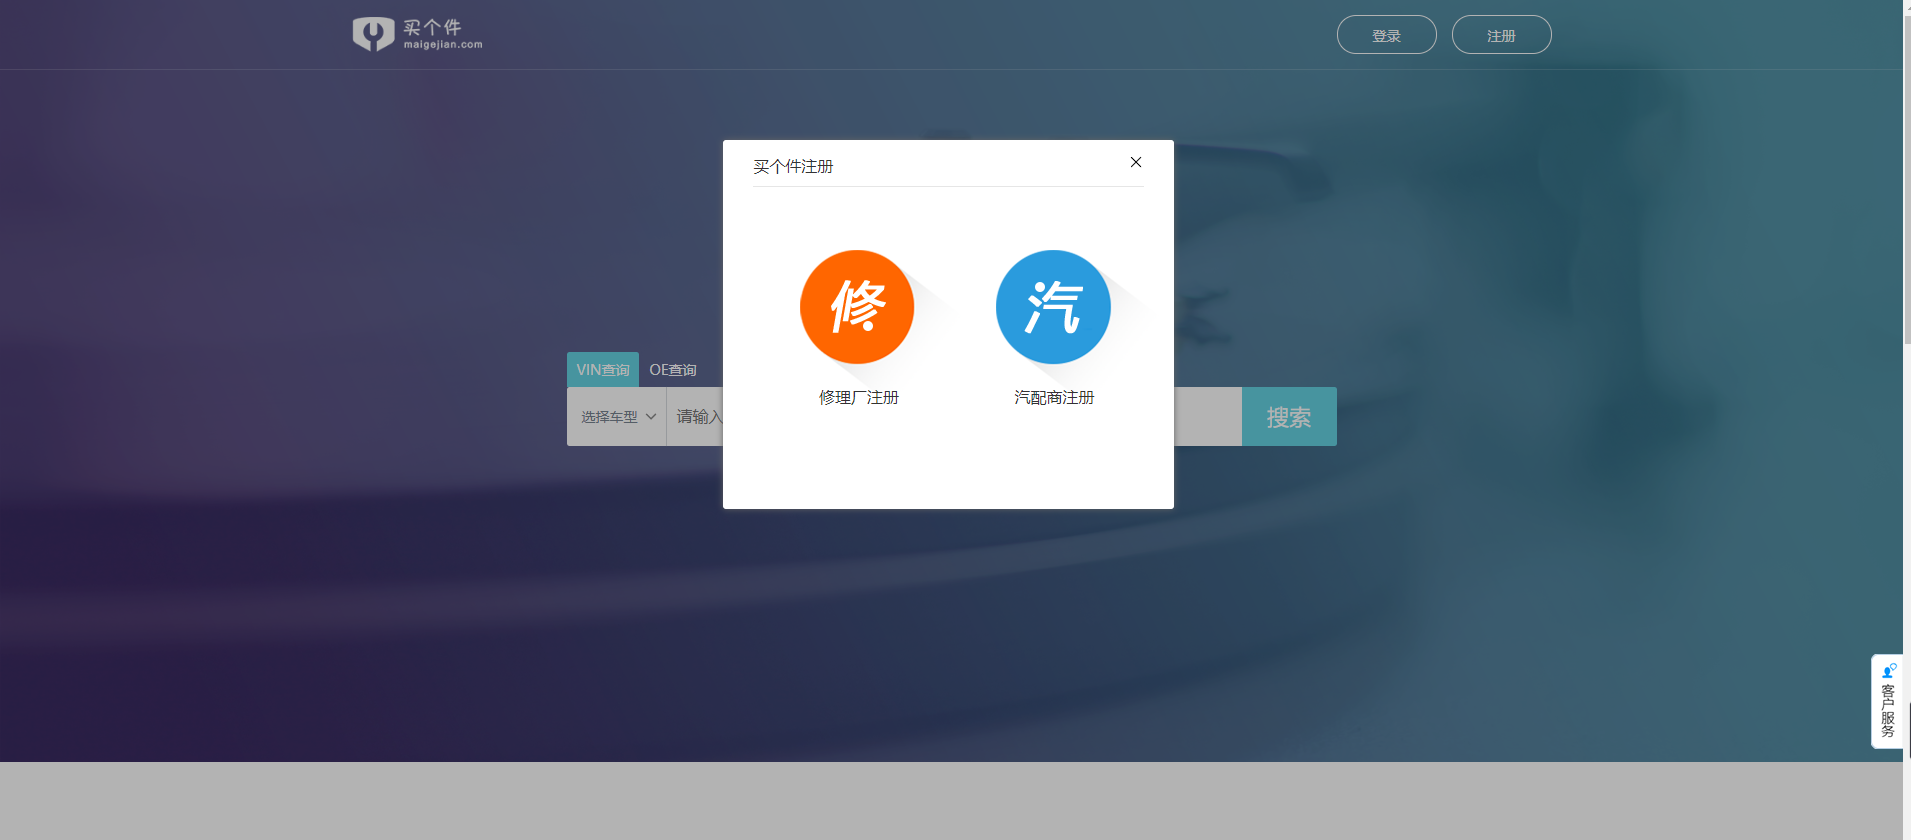Open the 选择车型 dropdown
The image size is (1911, 840).
coord(610,417)
